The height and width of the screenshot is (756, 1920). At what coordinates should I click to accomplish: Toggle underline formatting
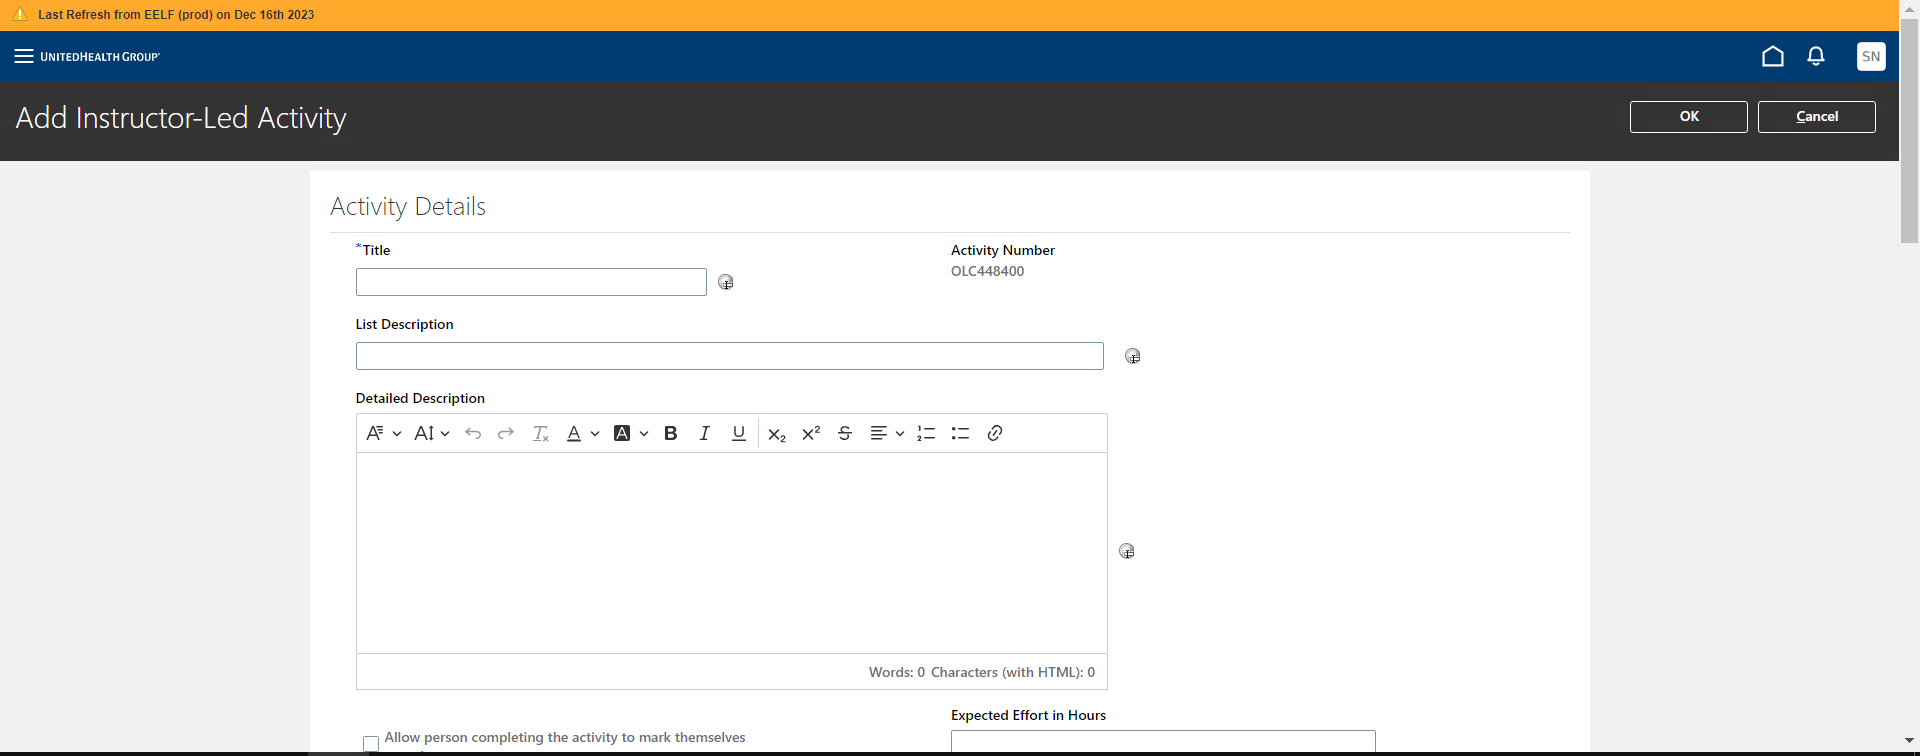coord(739,433)
